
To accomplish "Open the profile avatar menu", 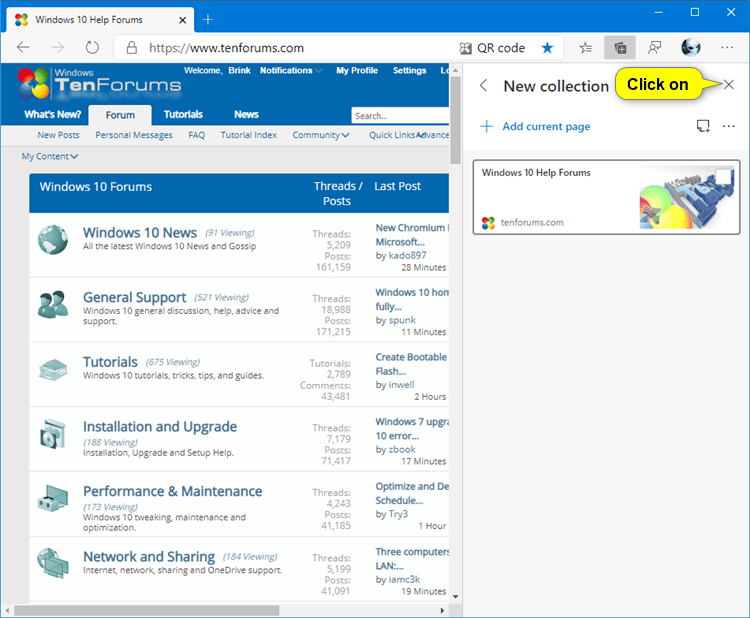I will point(691,47).
